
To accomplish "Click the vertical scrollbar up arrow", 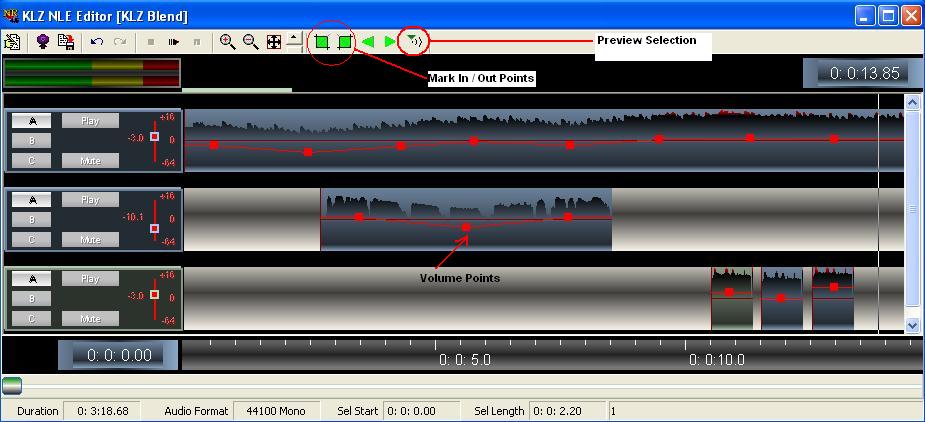I will coord(912,103).
